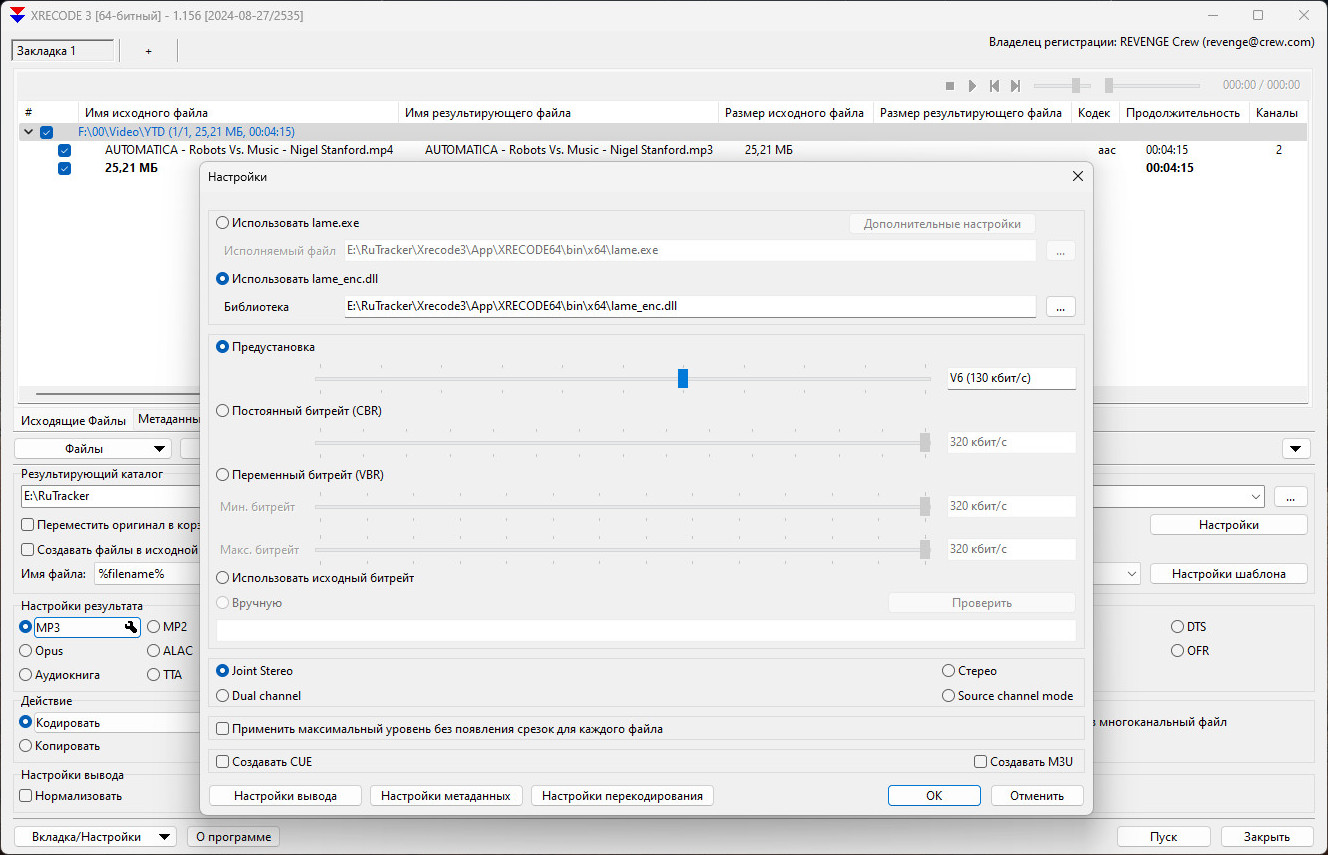Browse for the lame_enc.dll library file

pyautogui.click(x=1060, y=307)
